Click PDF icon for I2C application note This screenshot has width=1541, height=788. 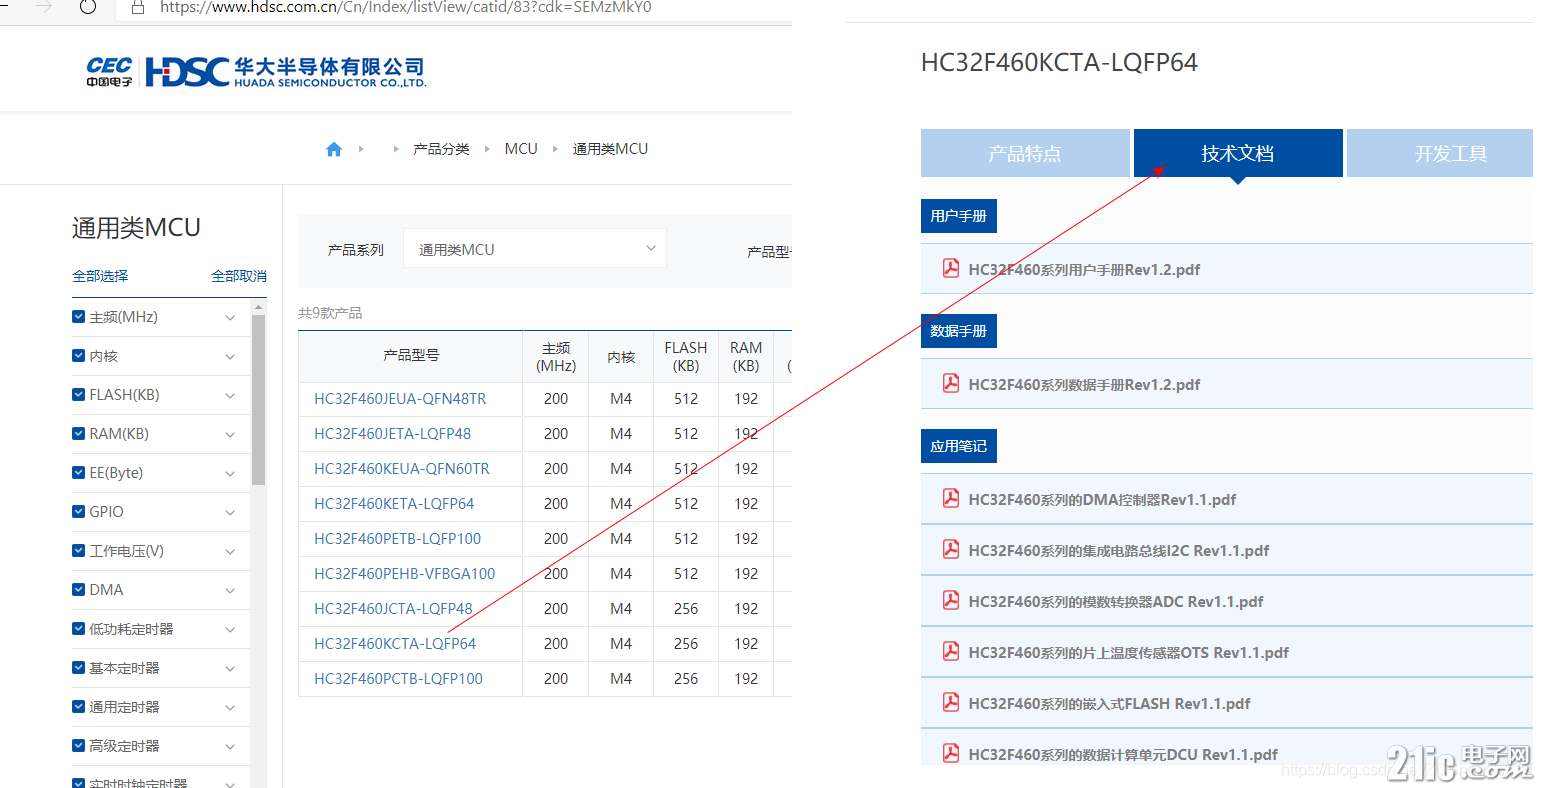tap(951, 549)
